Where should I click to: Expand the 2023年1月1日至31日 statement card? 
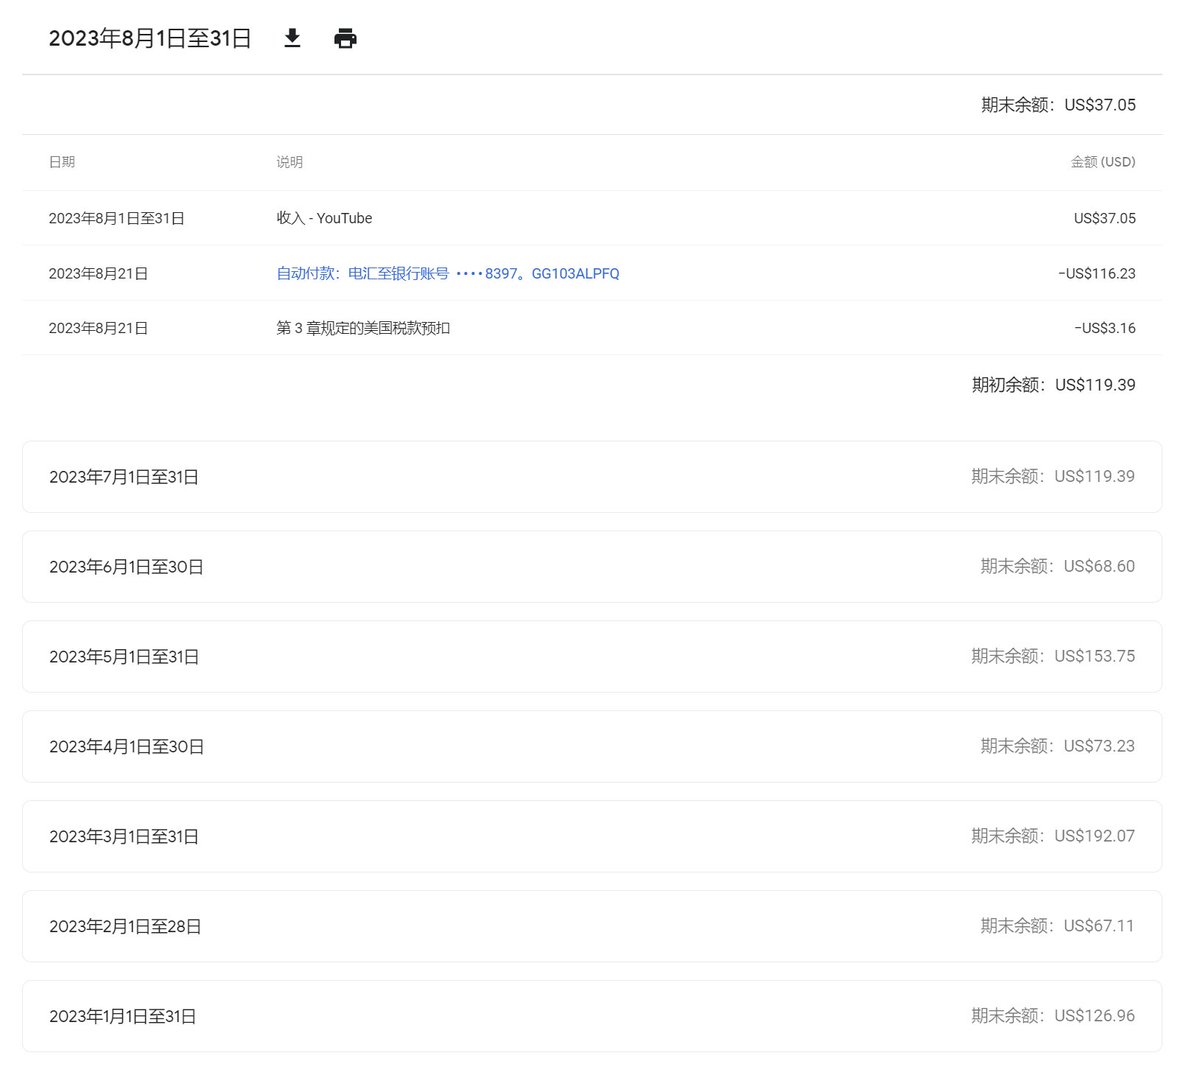[x=592, y=1017]
